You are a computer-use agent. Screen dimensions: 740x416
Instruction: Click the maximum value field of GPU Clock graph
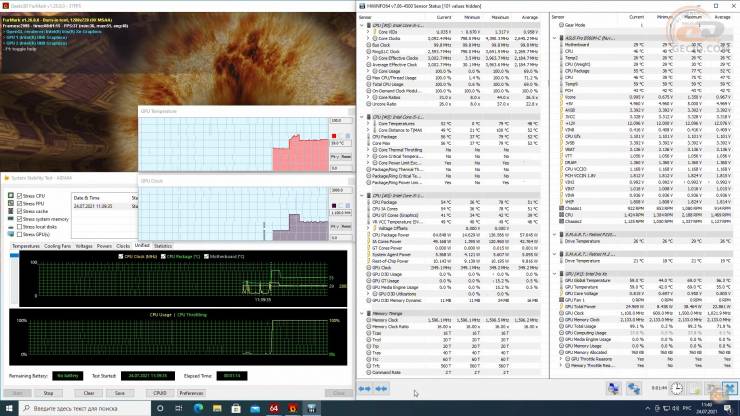point(341,190)
